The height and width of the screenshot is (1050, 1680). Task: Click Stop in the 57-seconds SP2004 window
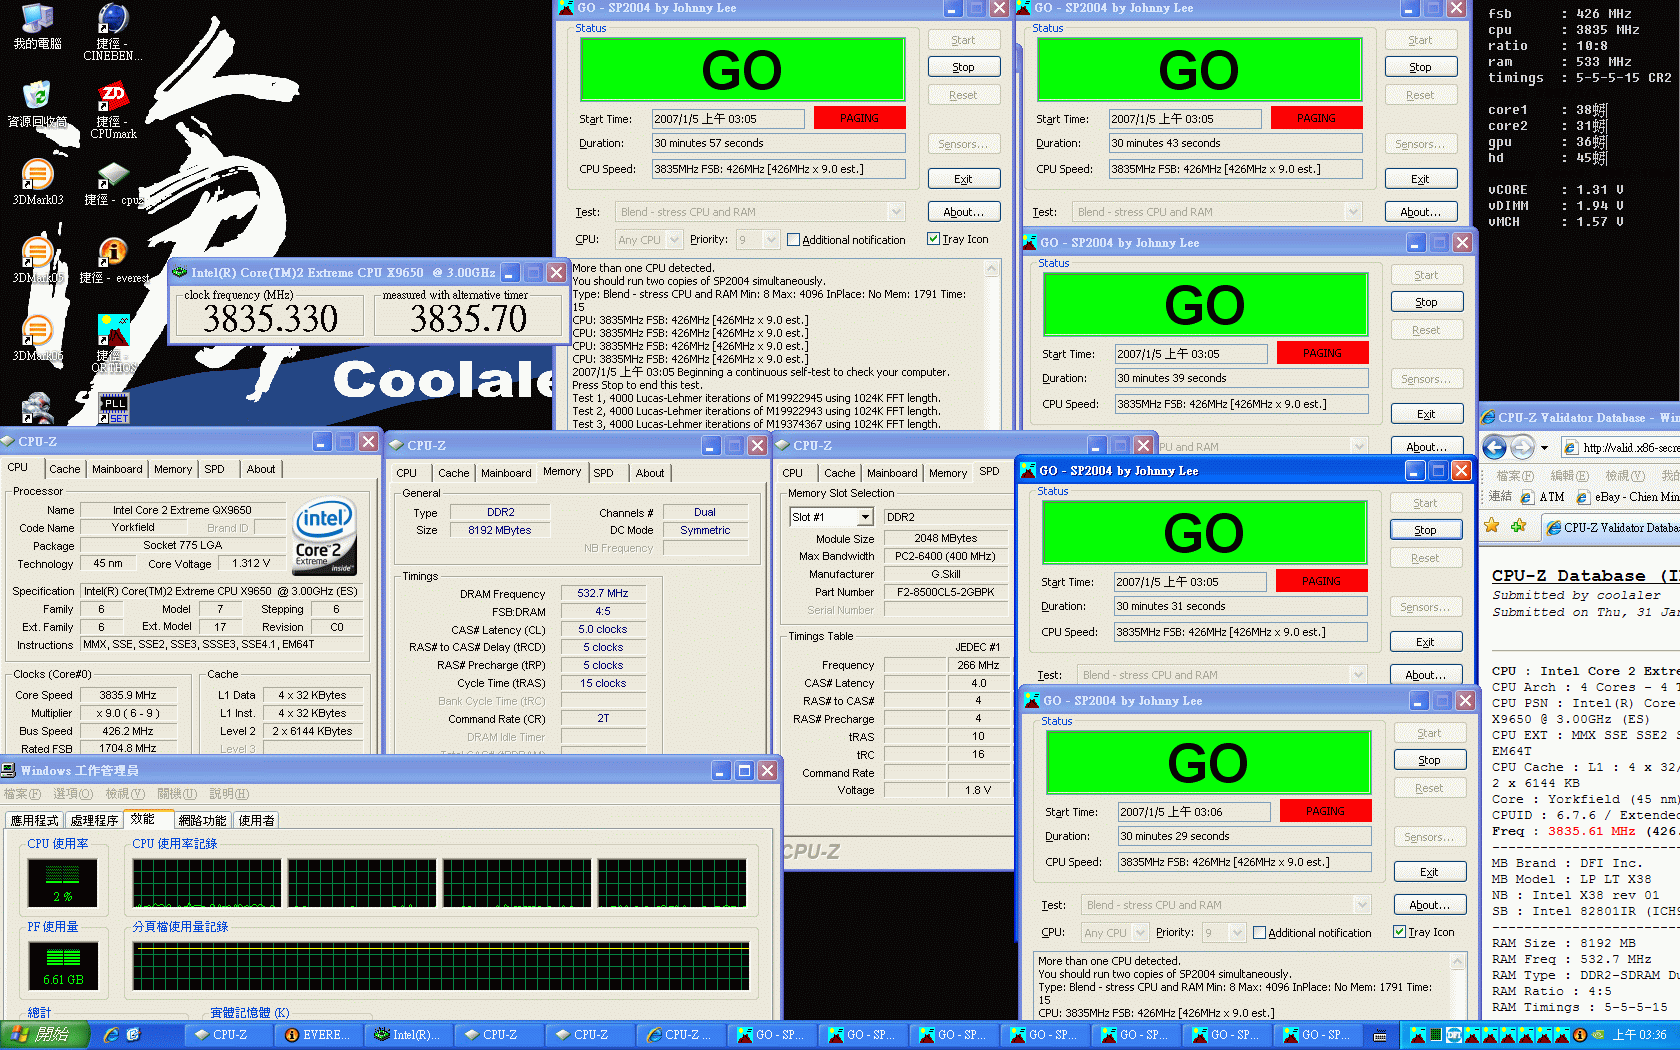963,67
